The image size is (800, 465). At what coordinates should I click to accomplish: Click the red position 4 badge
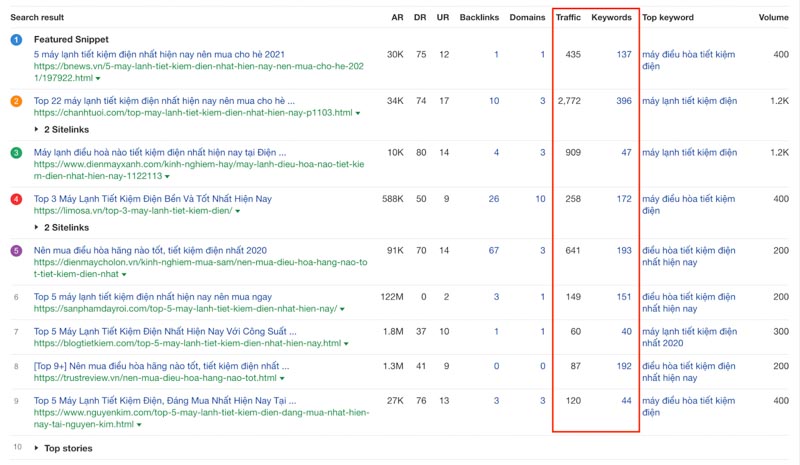[16, 199]
